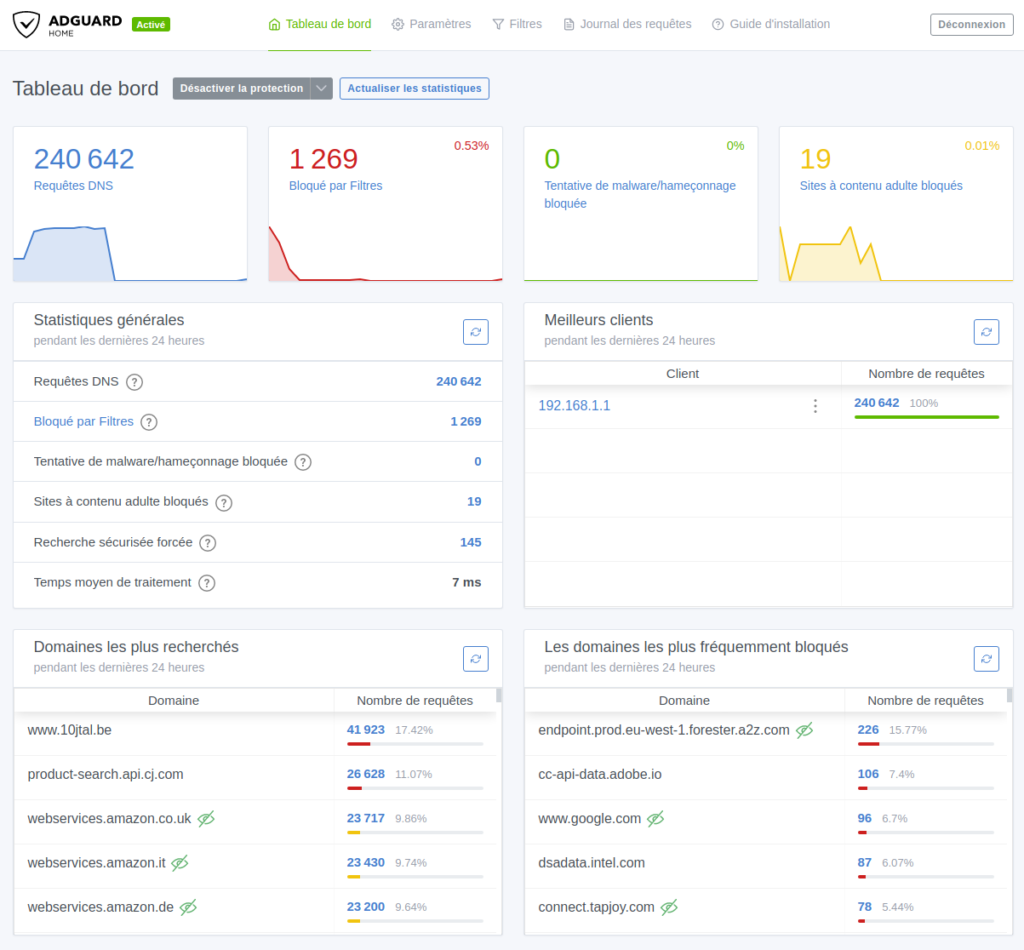Toggle tracker eye icon beside connect.tapjoy.com
The height and width of the screenshot is (950, 1024).
tap(669, 907)
